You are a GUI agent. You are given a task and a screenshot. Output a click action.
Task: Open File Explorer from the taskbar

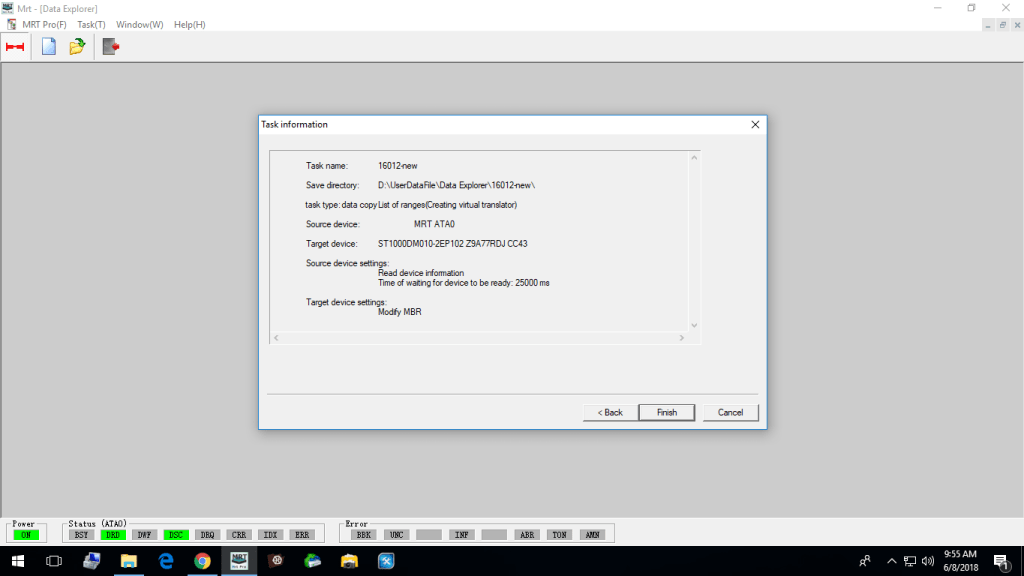point(129,561)
